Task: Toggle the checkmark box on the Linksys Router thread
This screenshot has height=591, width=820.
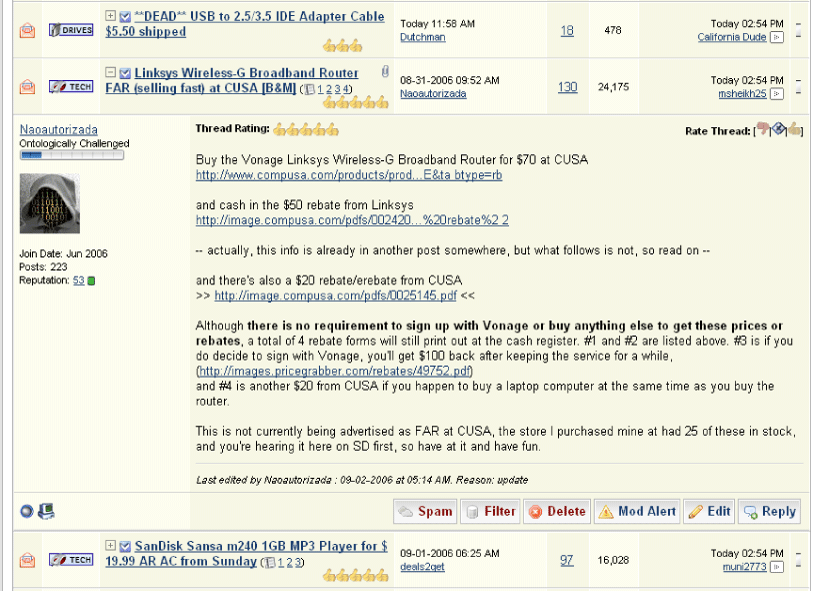Action: pos(125,73)
